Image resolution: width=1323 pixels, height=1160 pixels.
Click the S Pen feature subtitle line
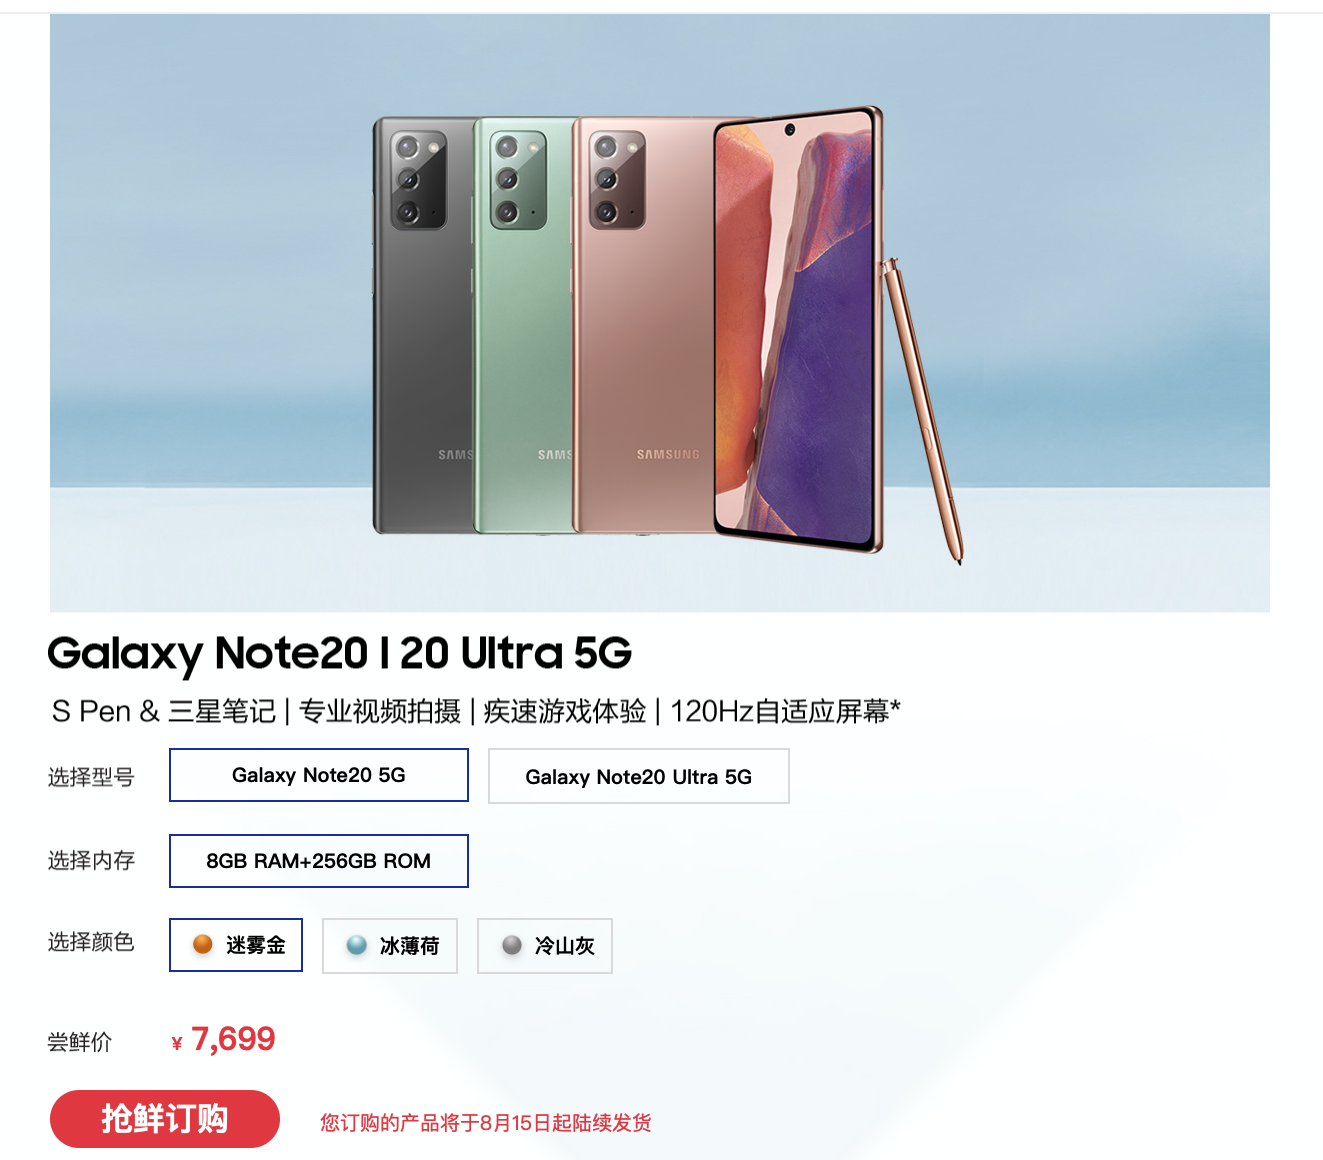pyautogui.click(x=476, y=711)
